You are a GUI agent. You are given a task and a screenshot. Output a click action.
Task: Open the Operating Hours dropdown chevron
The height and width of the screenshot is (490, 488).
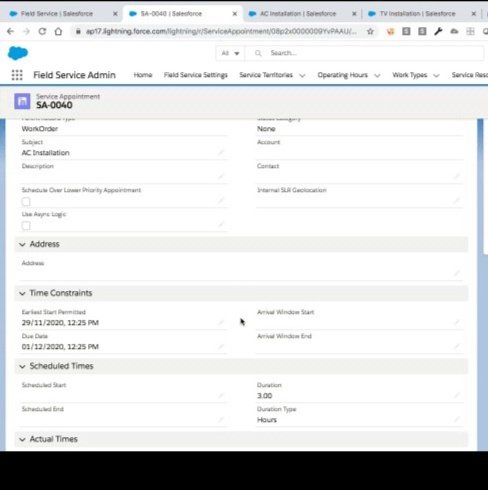click(377, 75)
